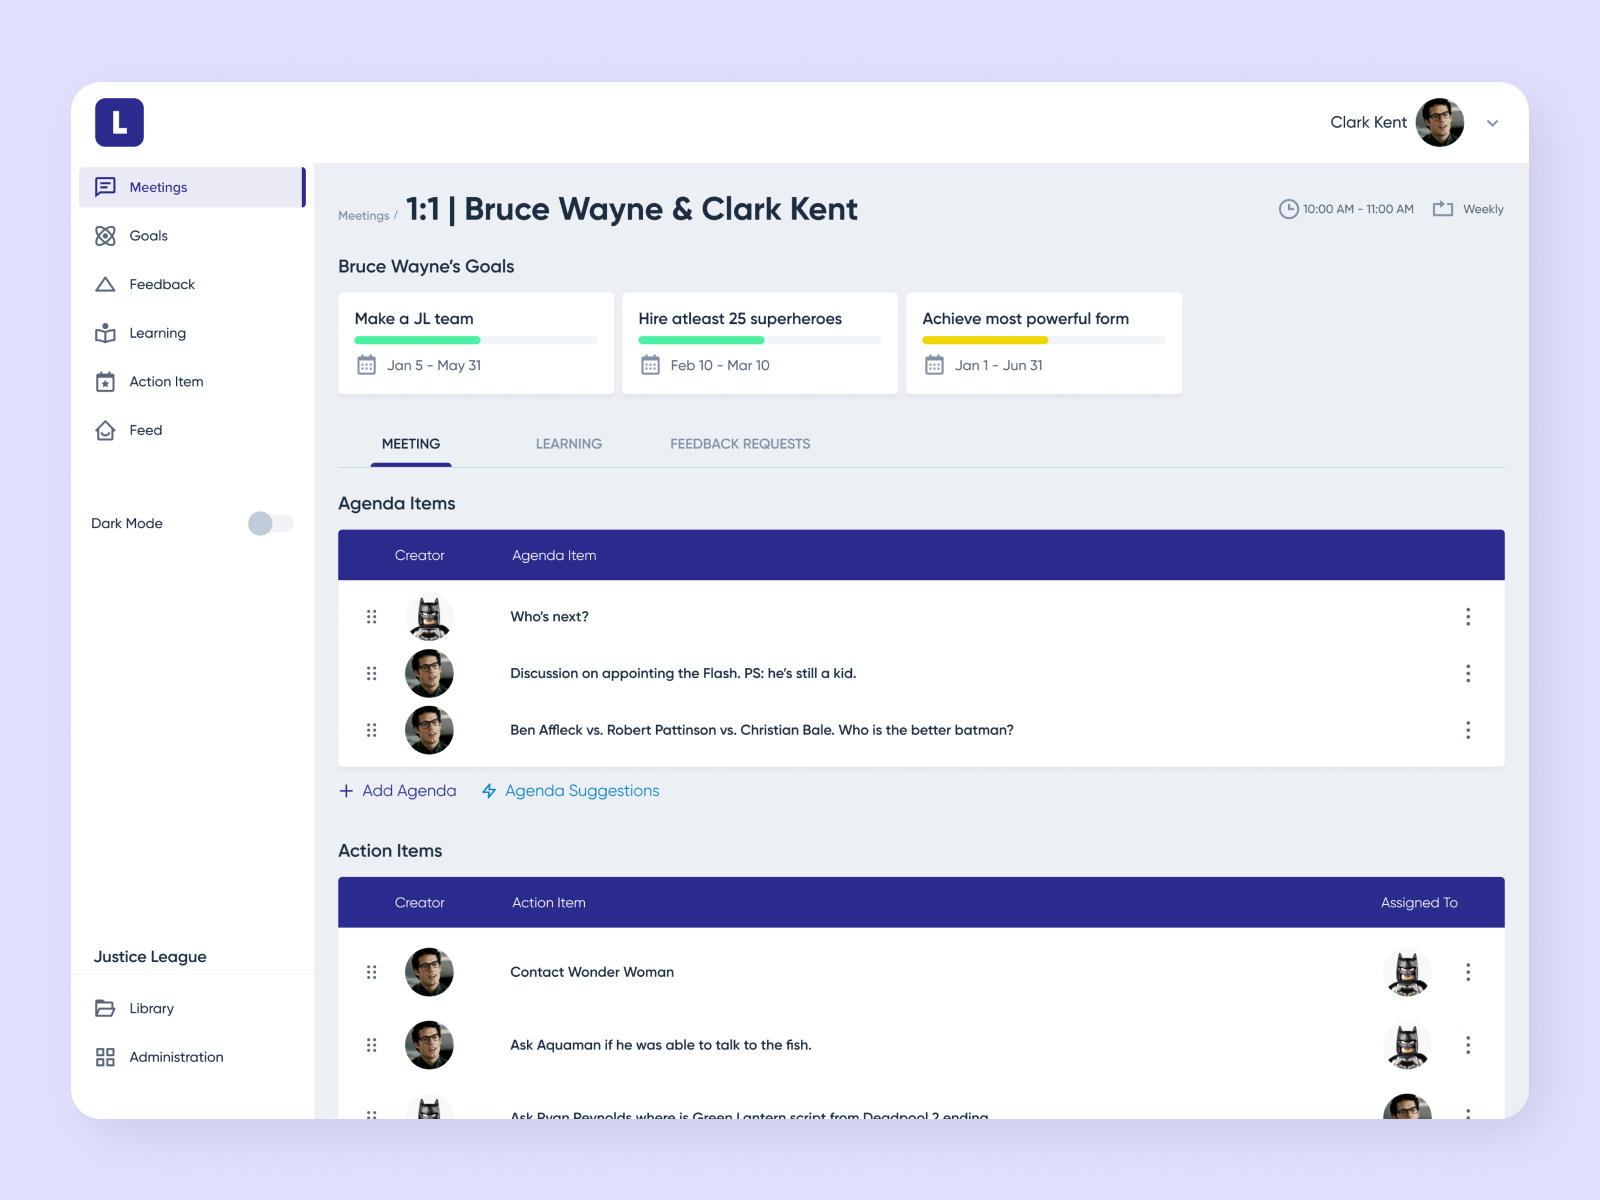Open more options for Who's next?
This screenshot has height=1200, width=1600.
[1468, 617]
